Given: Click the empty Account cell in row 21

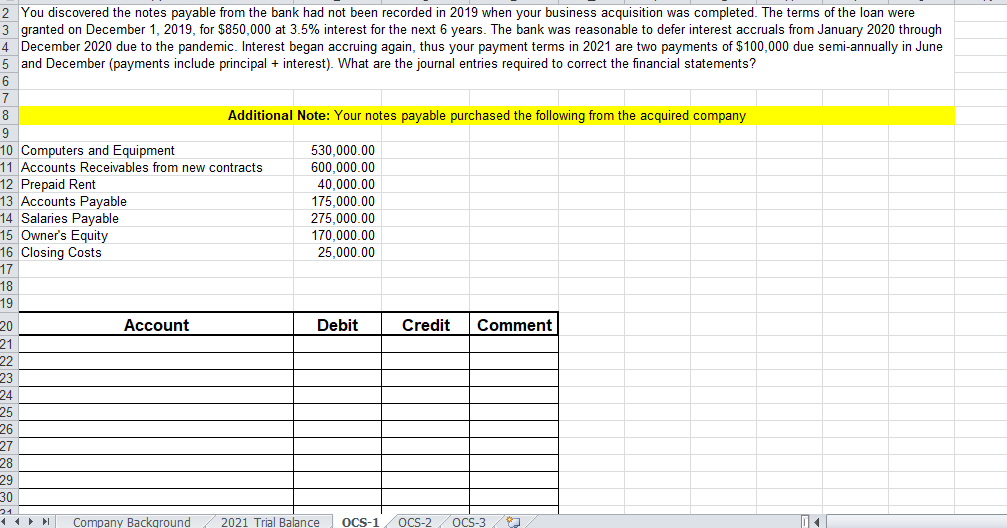Looking at the screenshot, I should tap(156, 344).
